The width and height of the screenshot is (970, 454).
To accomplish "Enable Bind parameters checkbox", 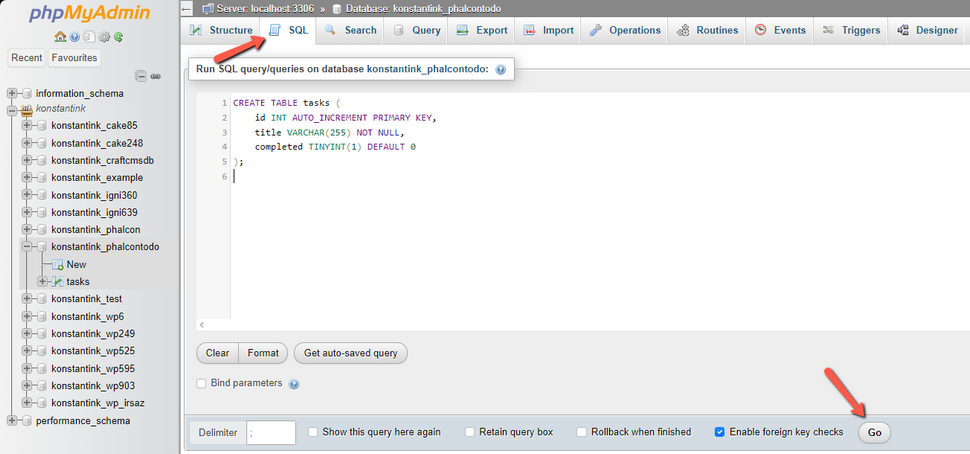I will (201, 383).
